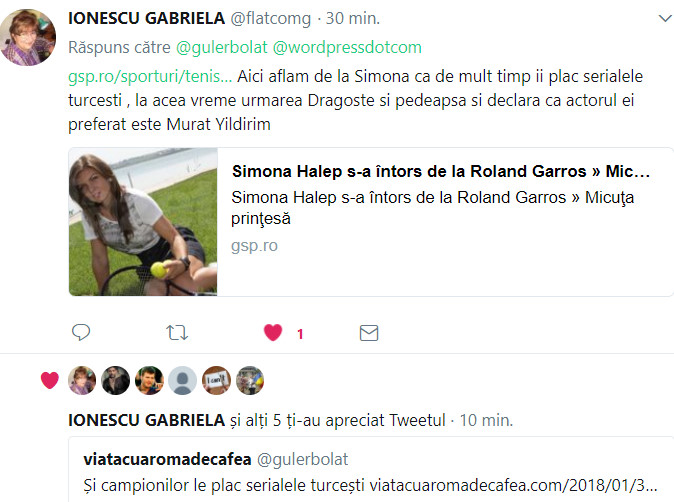This screenshot has height=502, width=674.
Task: Open the @wordpressdotcom mention
Action: click(347, 47)
